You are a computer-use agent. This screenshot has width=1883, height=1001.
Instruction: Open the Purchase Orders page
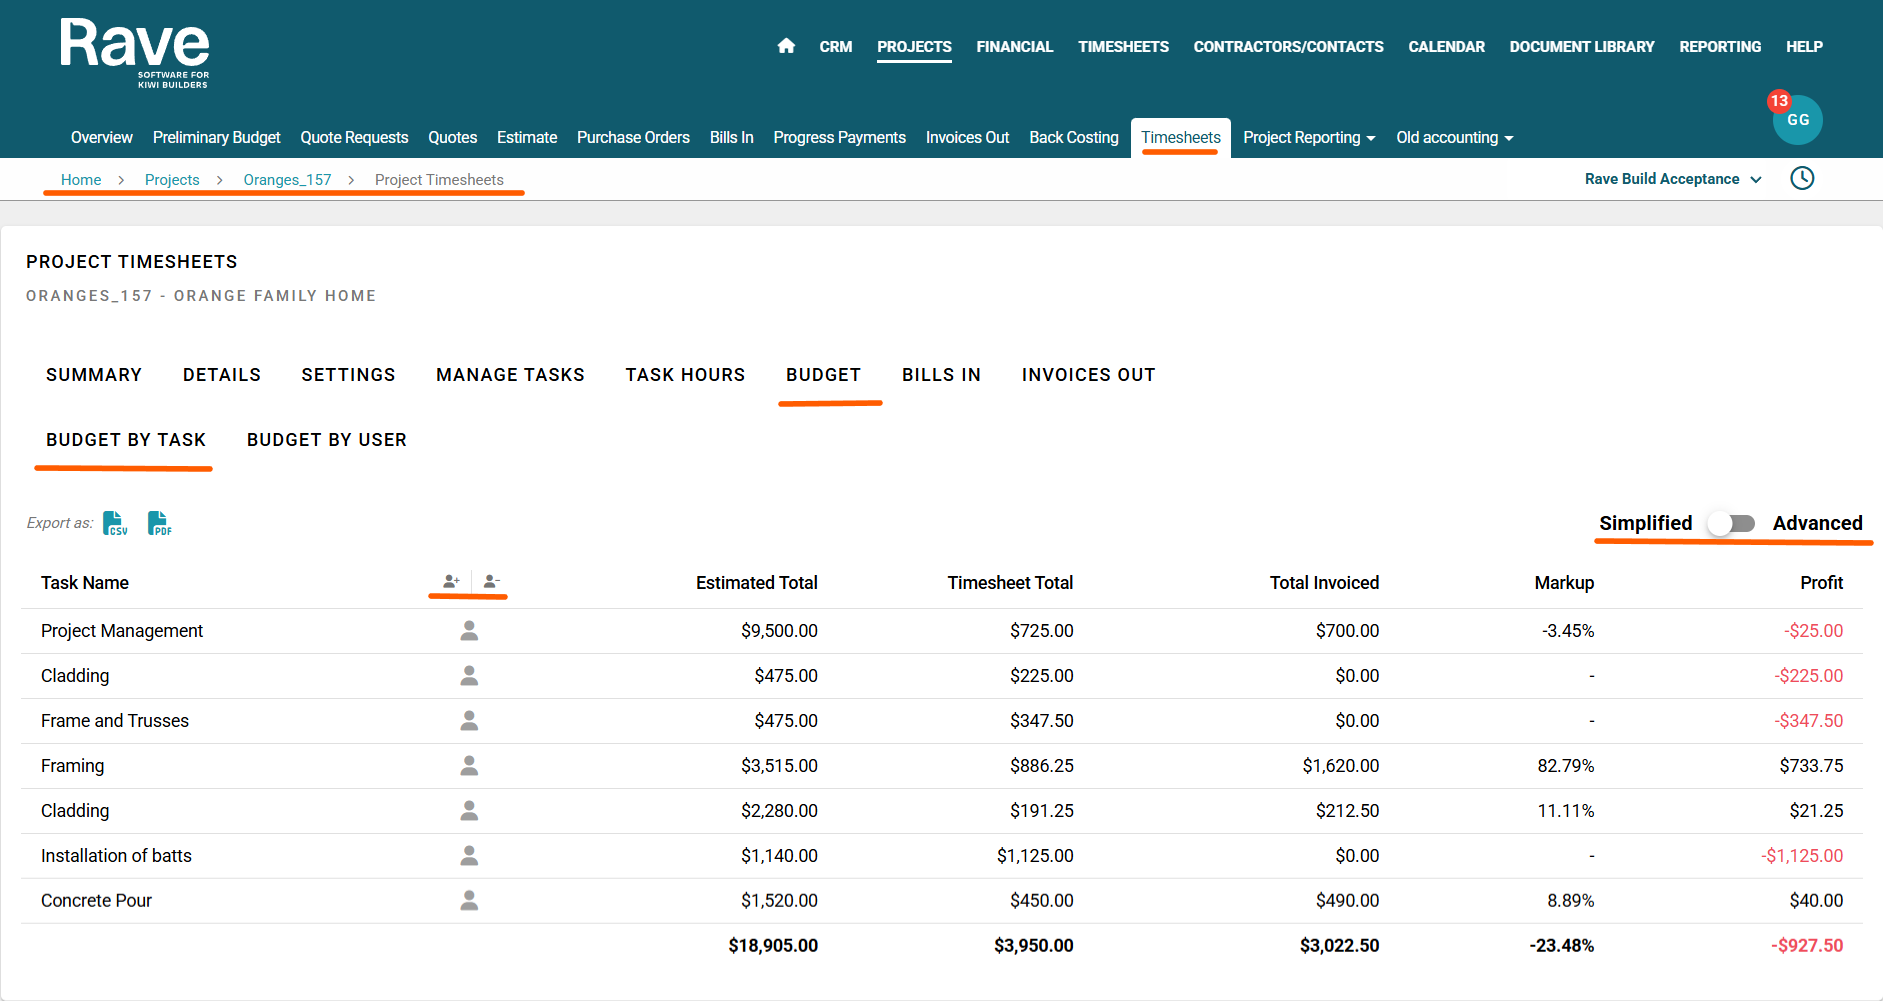tap(633, 138)
